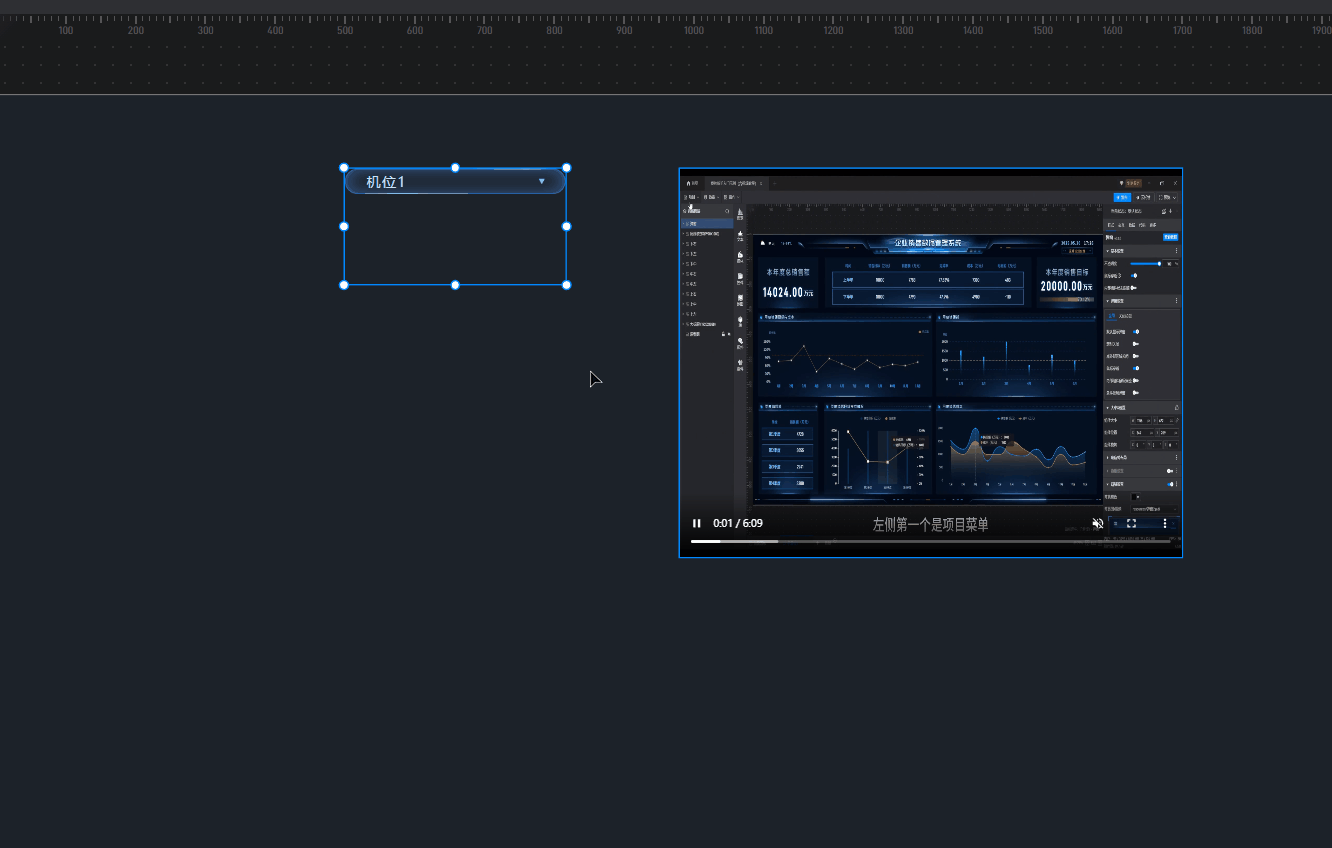Unmute the video's sound
This screenshot has width=1332, height=848.
[x=1098, y=523]
